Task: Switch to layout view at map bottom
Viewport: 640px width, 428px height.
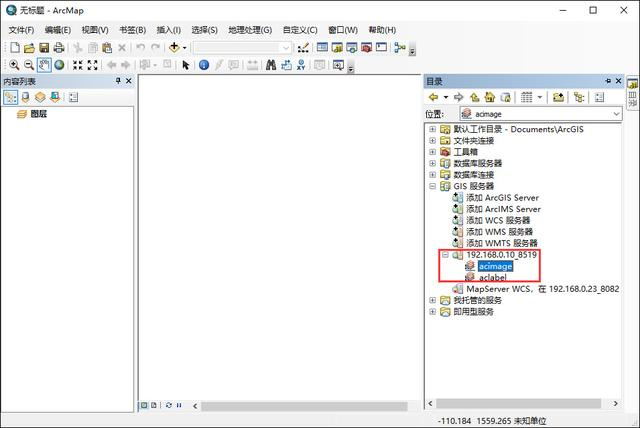Action: coord(154,405)
